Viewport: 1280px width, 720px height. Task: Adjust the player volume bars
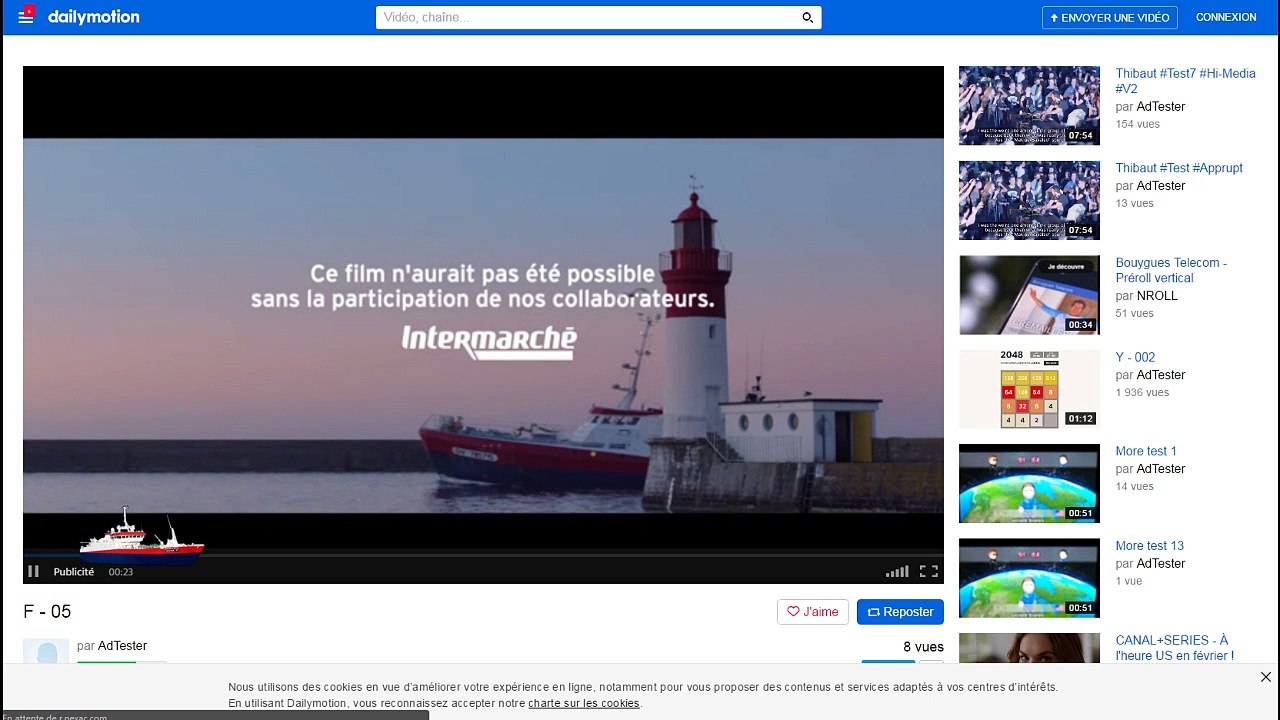click(897, 571)
